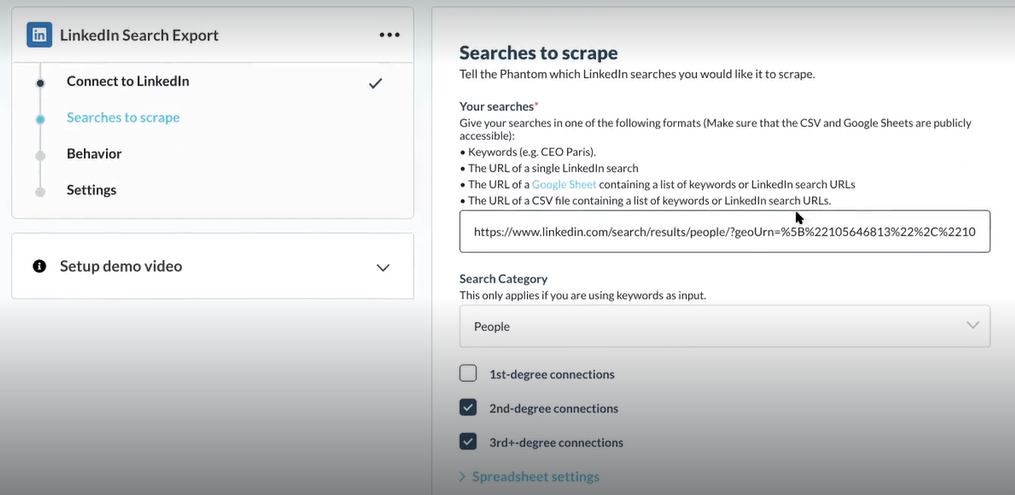Click the LinkedIn Search Export title
This screenshot has width=1015, height=495.
pyautogui.click(x=139, y=36)
